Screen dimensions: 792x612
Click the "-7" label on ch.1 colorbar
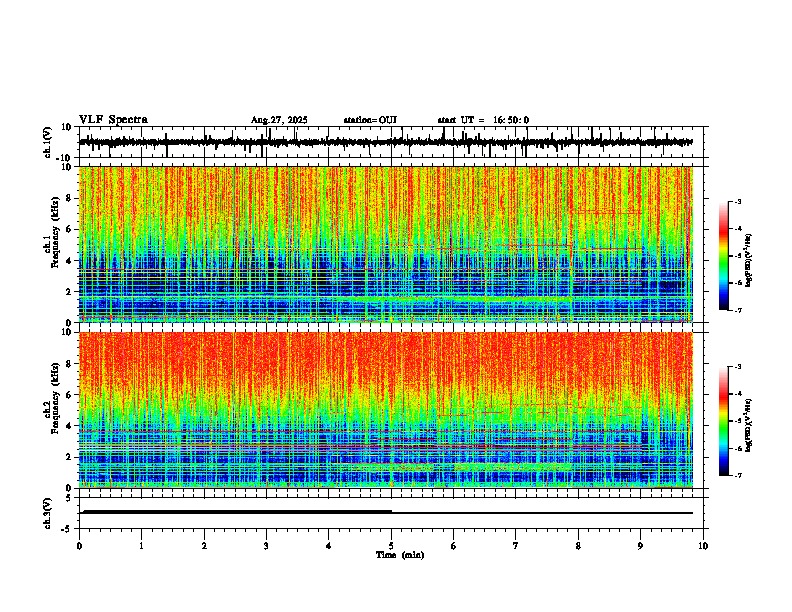click(x=737, y=310)
